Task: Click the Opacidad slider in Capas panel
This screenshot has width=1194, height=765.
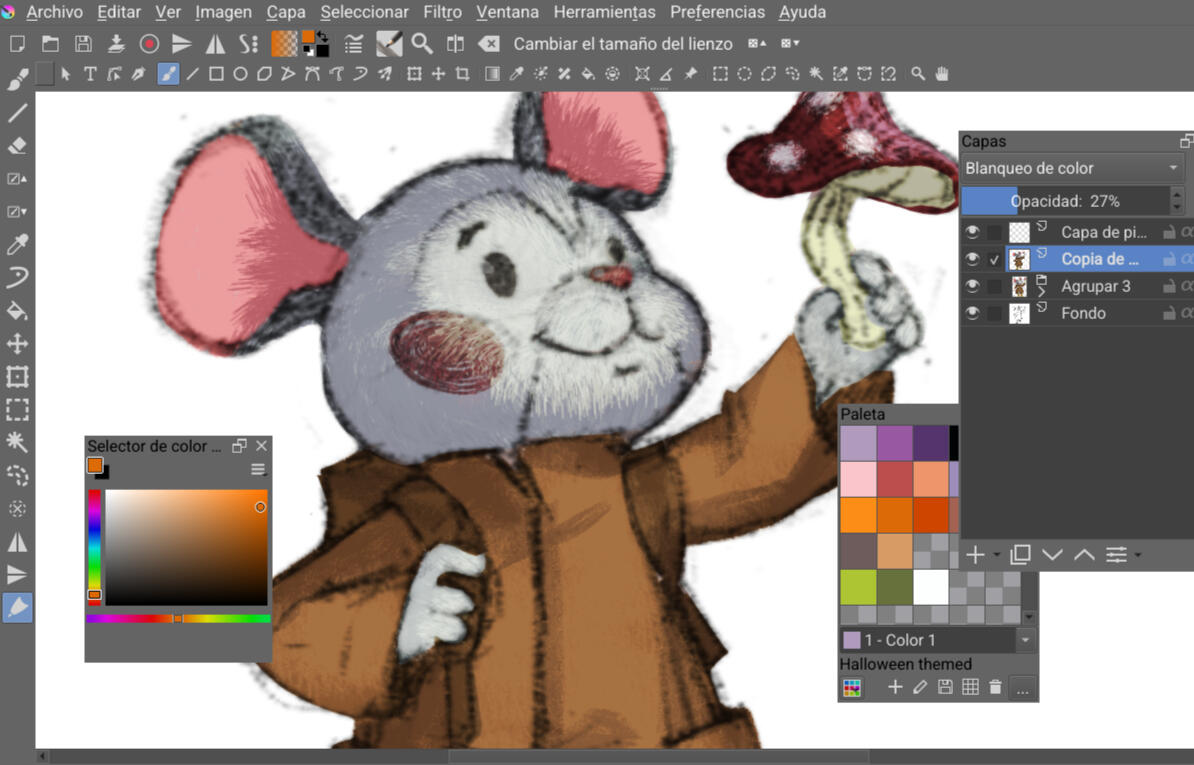Action: pos(1064,201)
